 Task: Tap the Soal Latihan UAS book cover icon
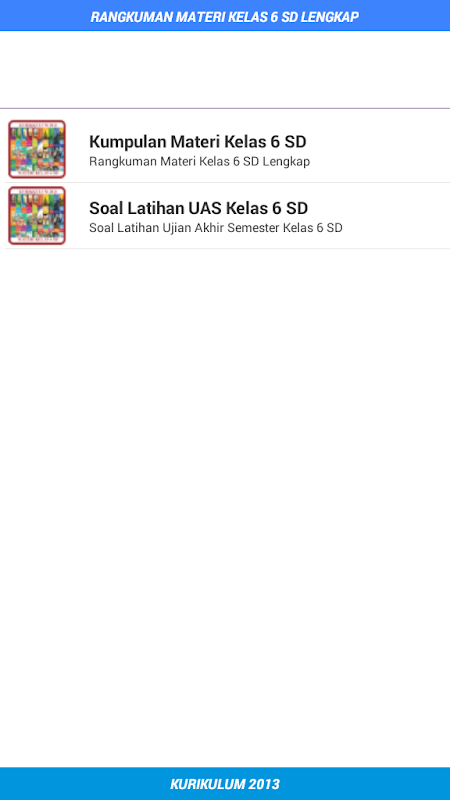click(x=37, y=215)
